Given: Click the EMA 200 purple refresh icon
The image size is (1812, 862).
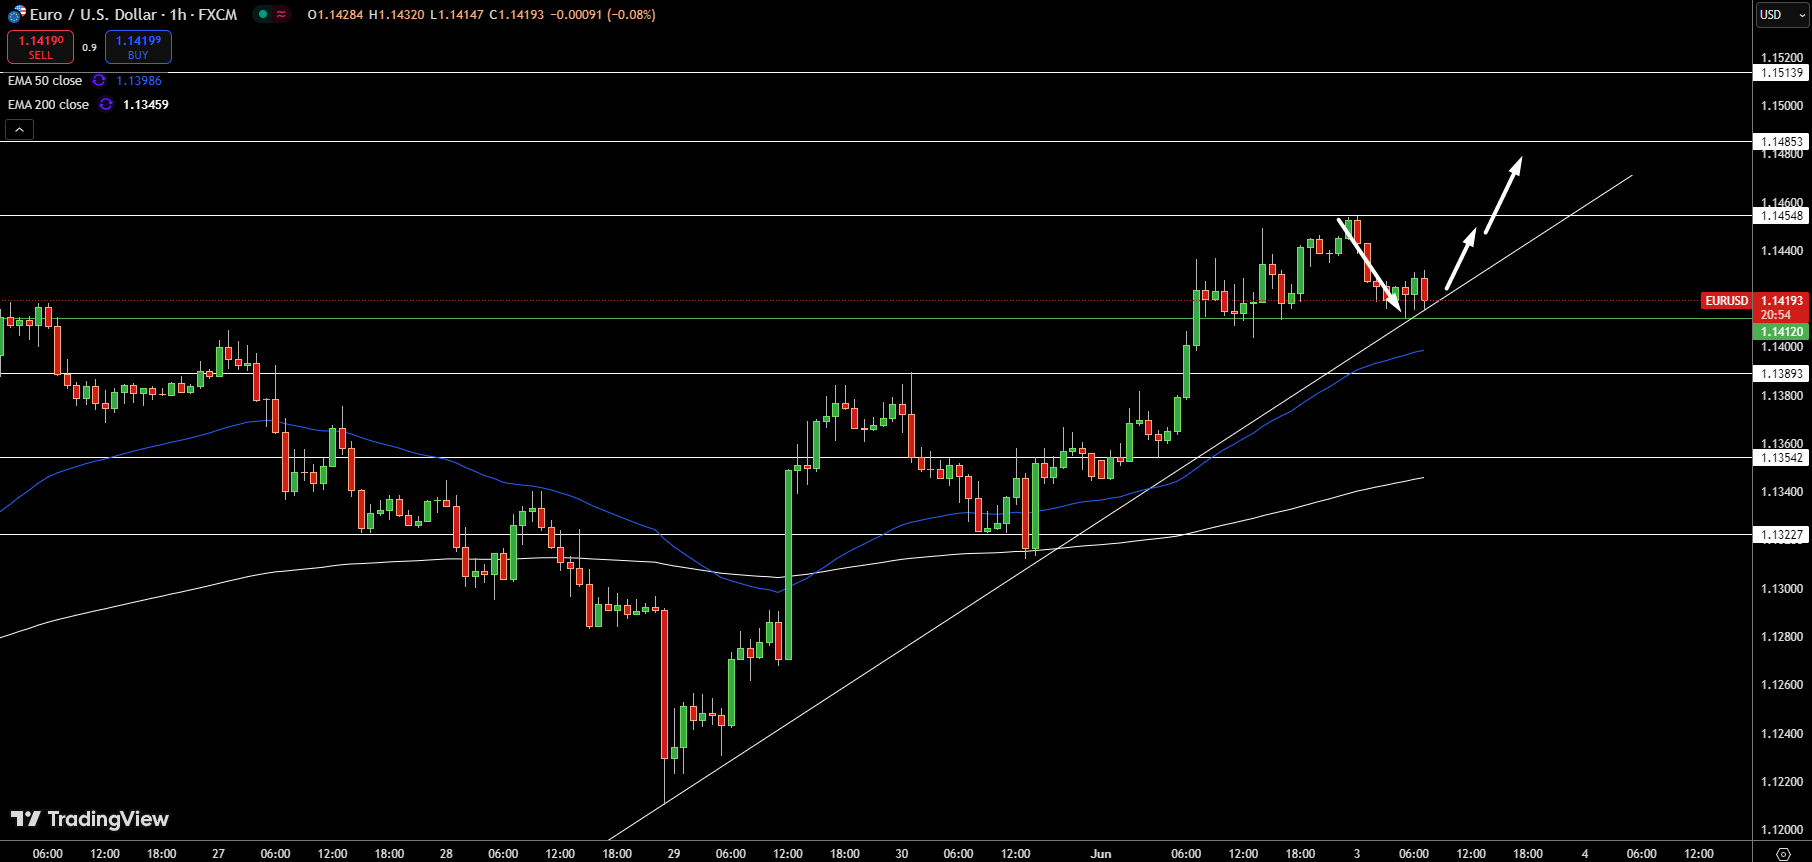Looking at the screenshot, I should [x=106, y=104].
